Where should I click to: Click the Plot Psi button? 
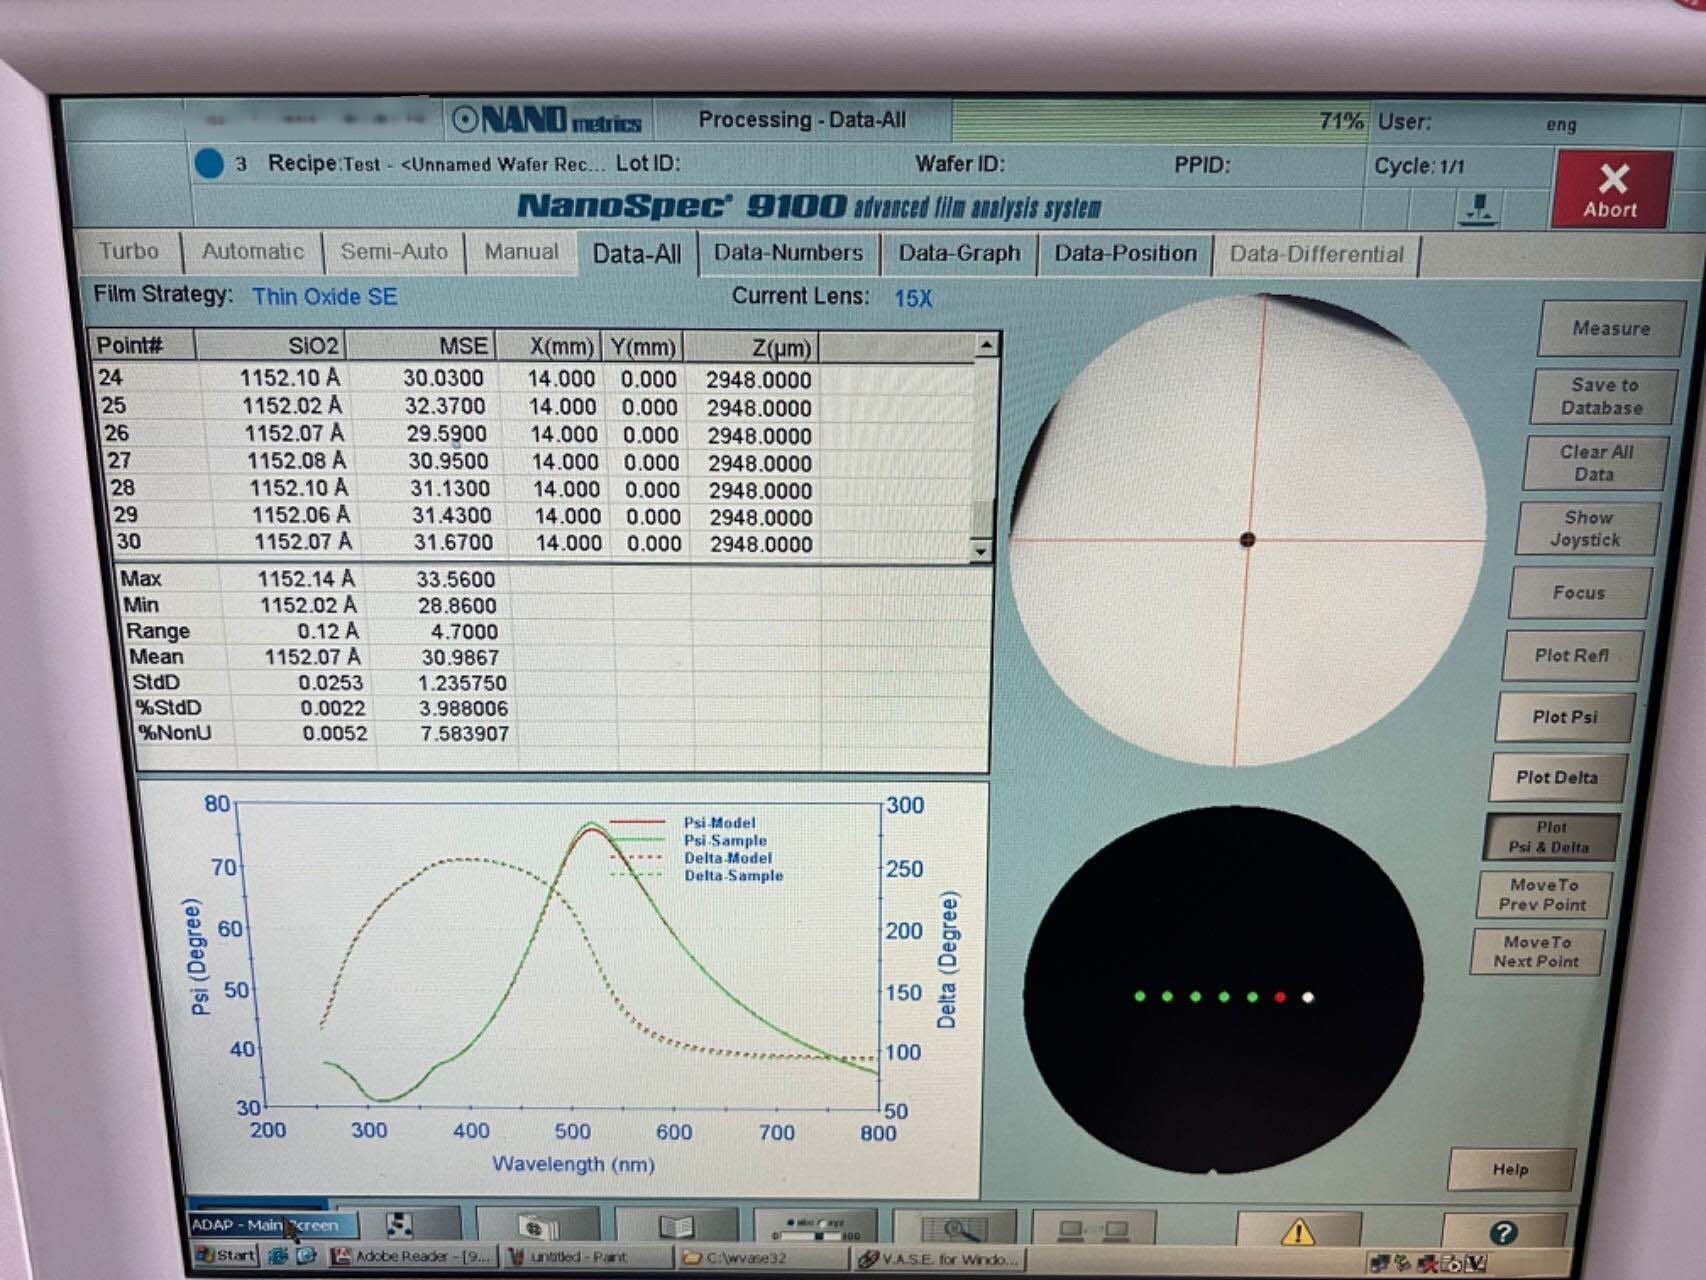1565,717
